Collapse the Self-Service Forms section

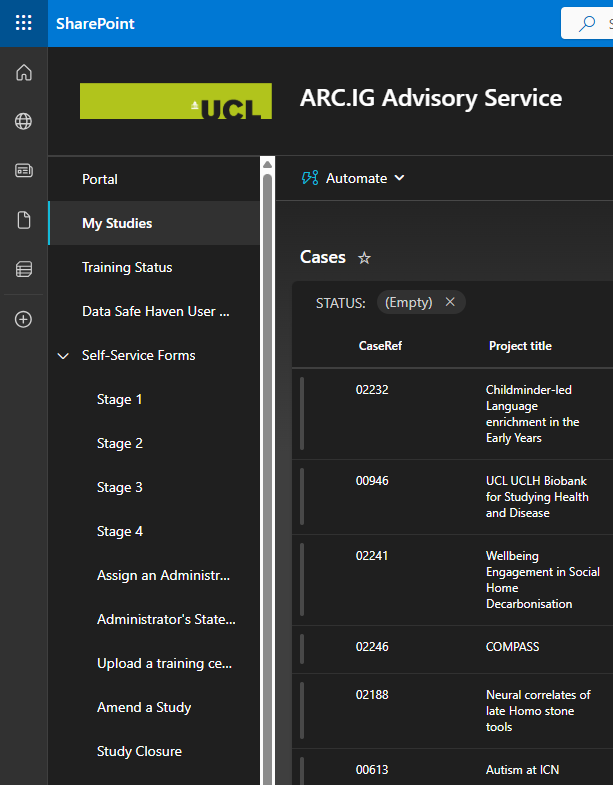click(64, 356)
